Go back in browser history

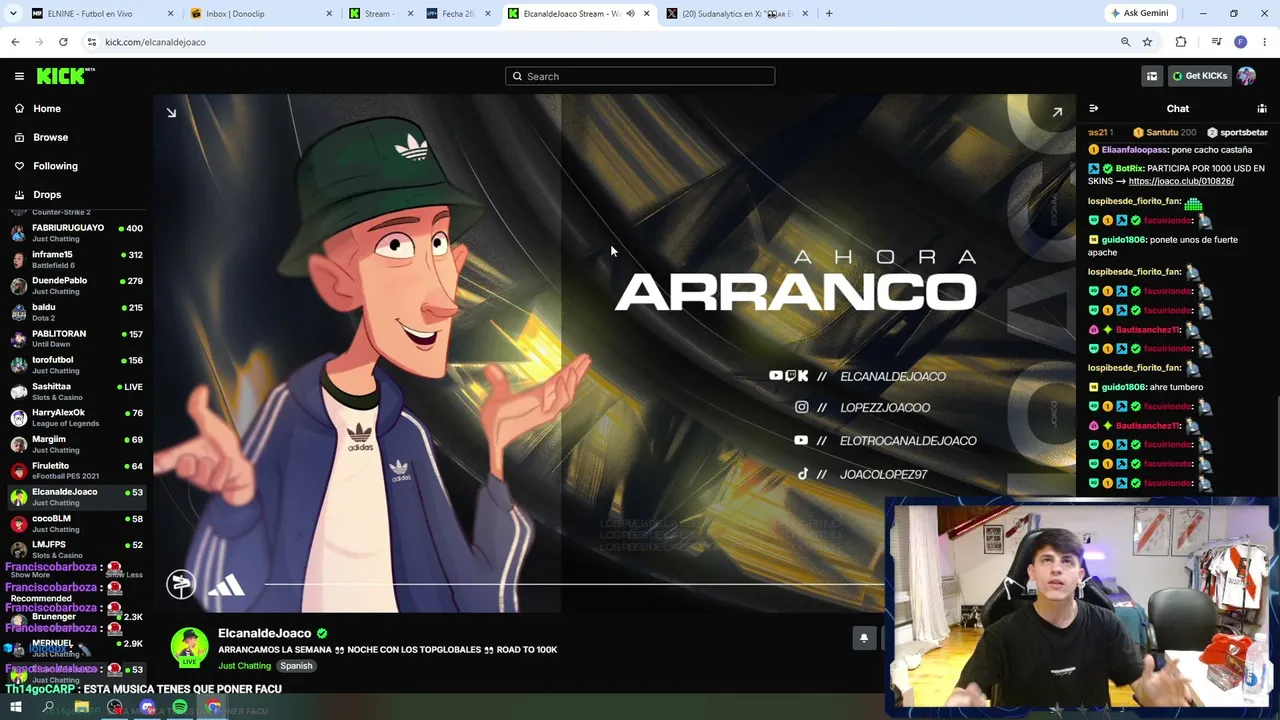pos(15,42)
